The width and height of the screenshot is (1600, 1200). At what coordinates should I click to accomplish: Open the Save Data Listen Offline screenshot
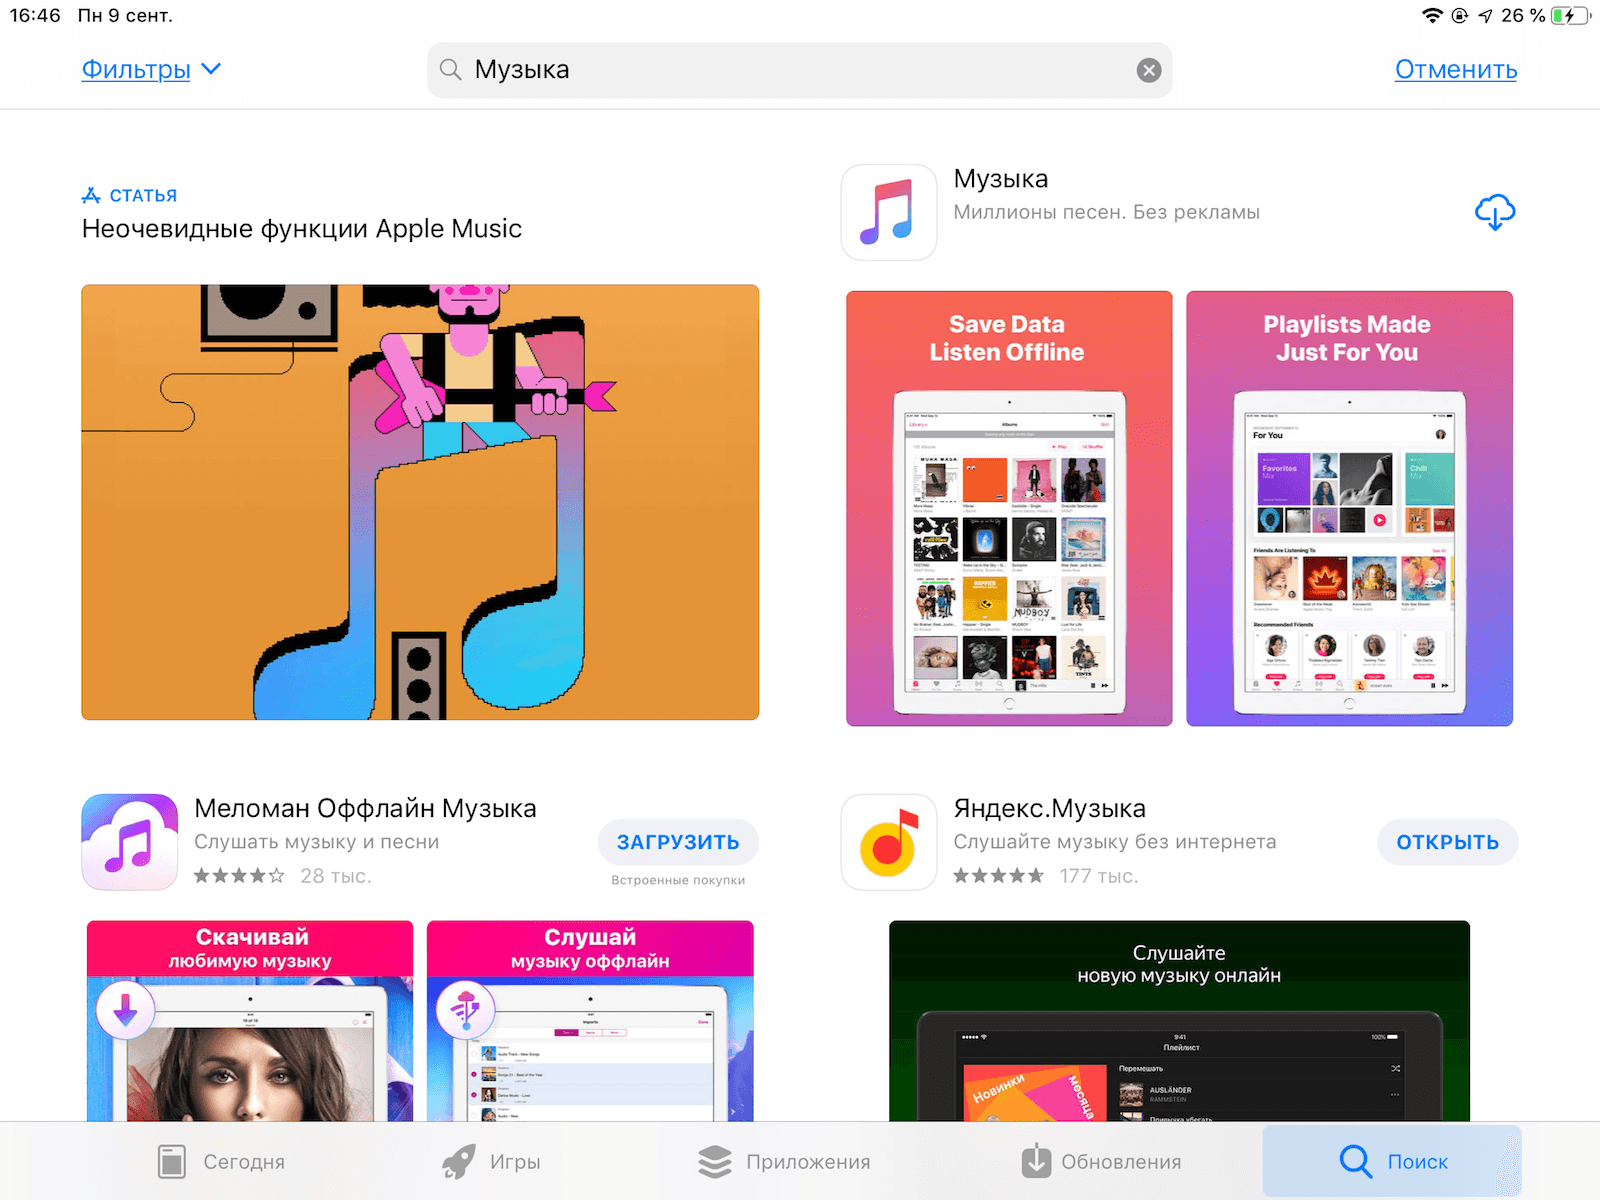pyautogui.click(x=1009, y=508)
